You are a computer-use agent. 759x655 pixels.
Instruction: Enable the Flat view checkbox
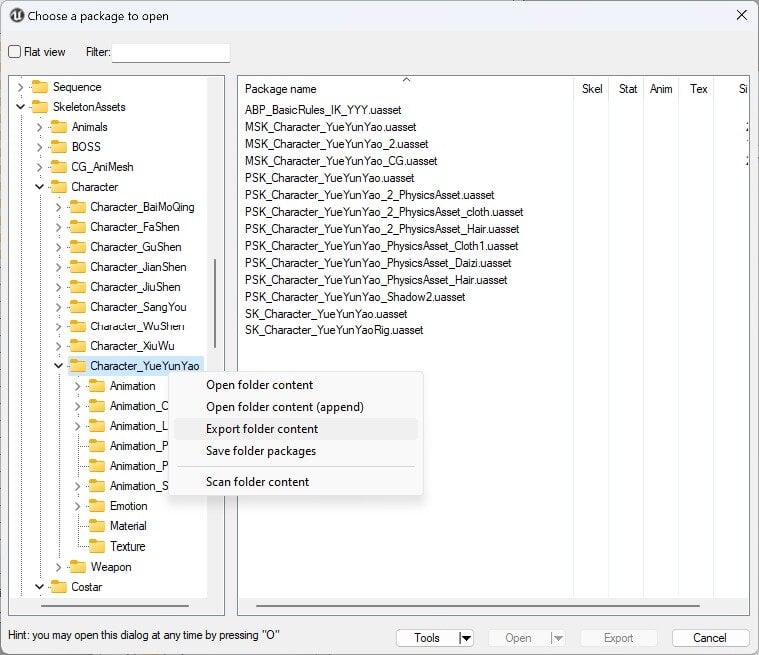point(15,52)
